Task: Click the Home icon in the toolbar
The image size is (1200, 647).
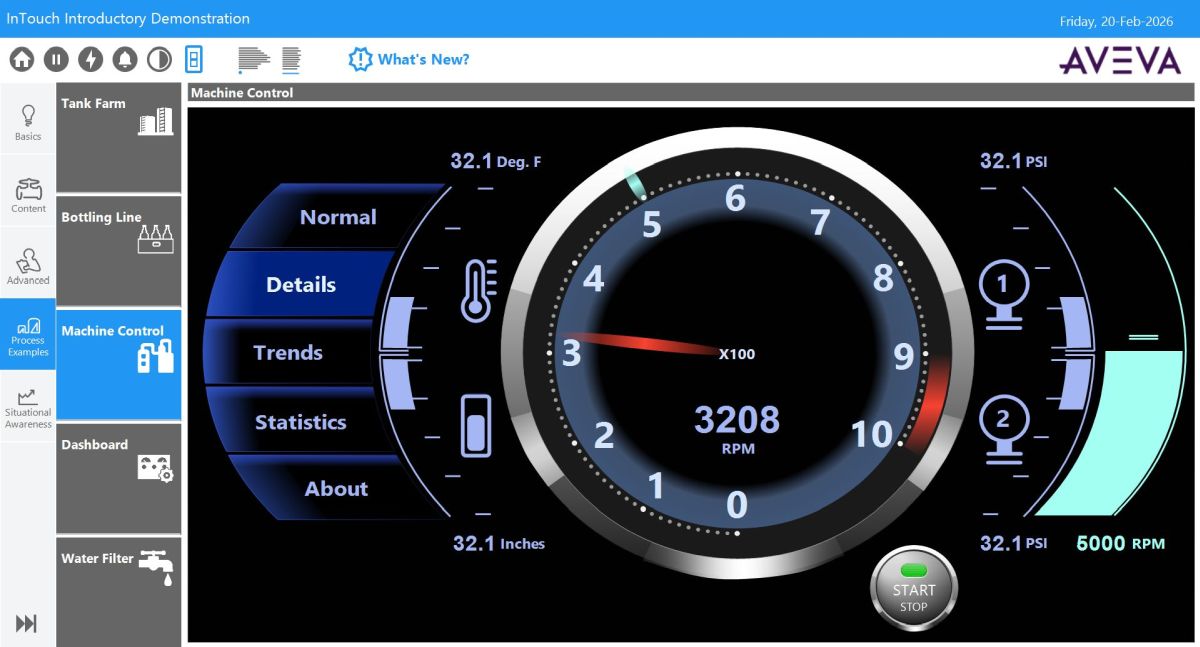Action: pyautogui.click(x=22, y=60)
